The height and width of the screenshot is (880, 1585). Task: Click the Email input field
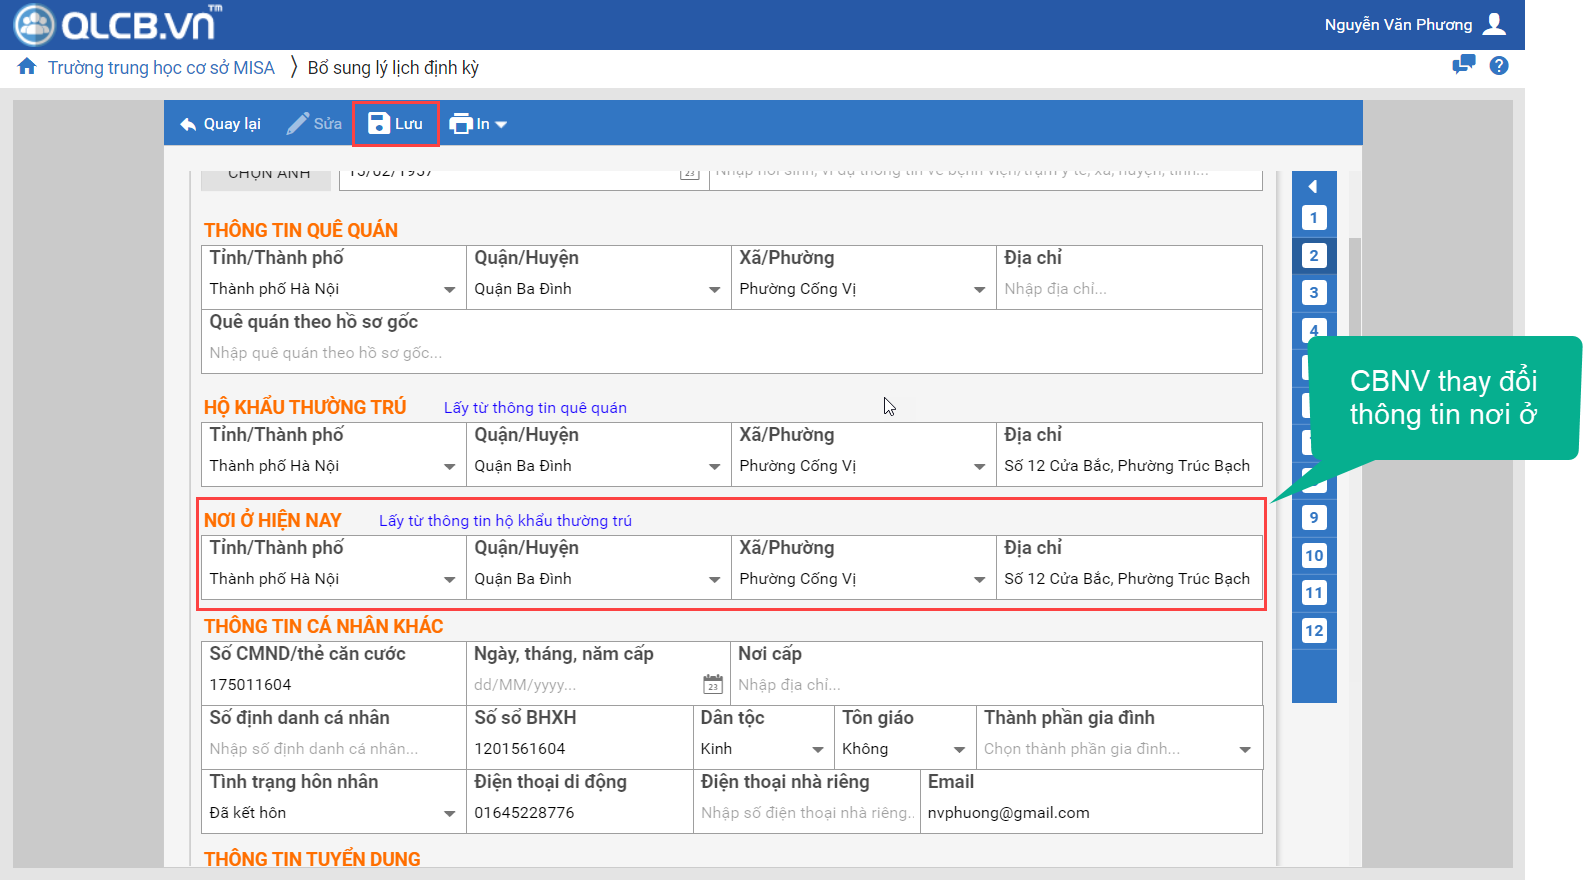pos(1090,813)
